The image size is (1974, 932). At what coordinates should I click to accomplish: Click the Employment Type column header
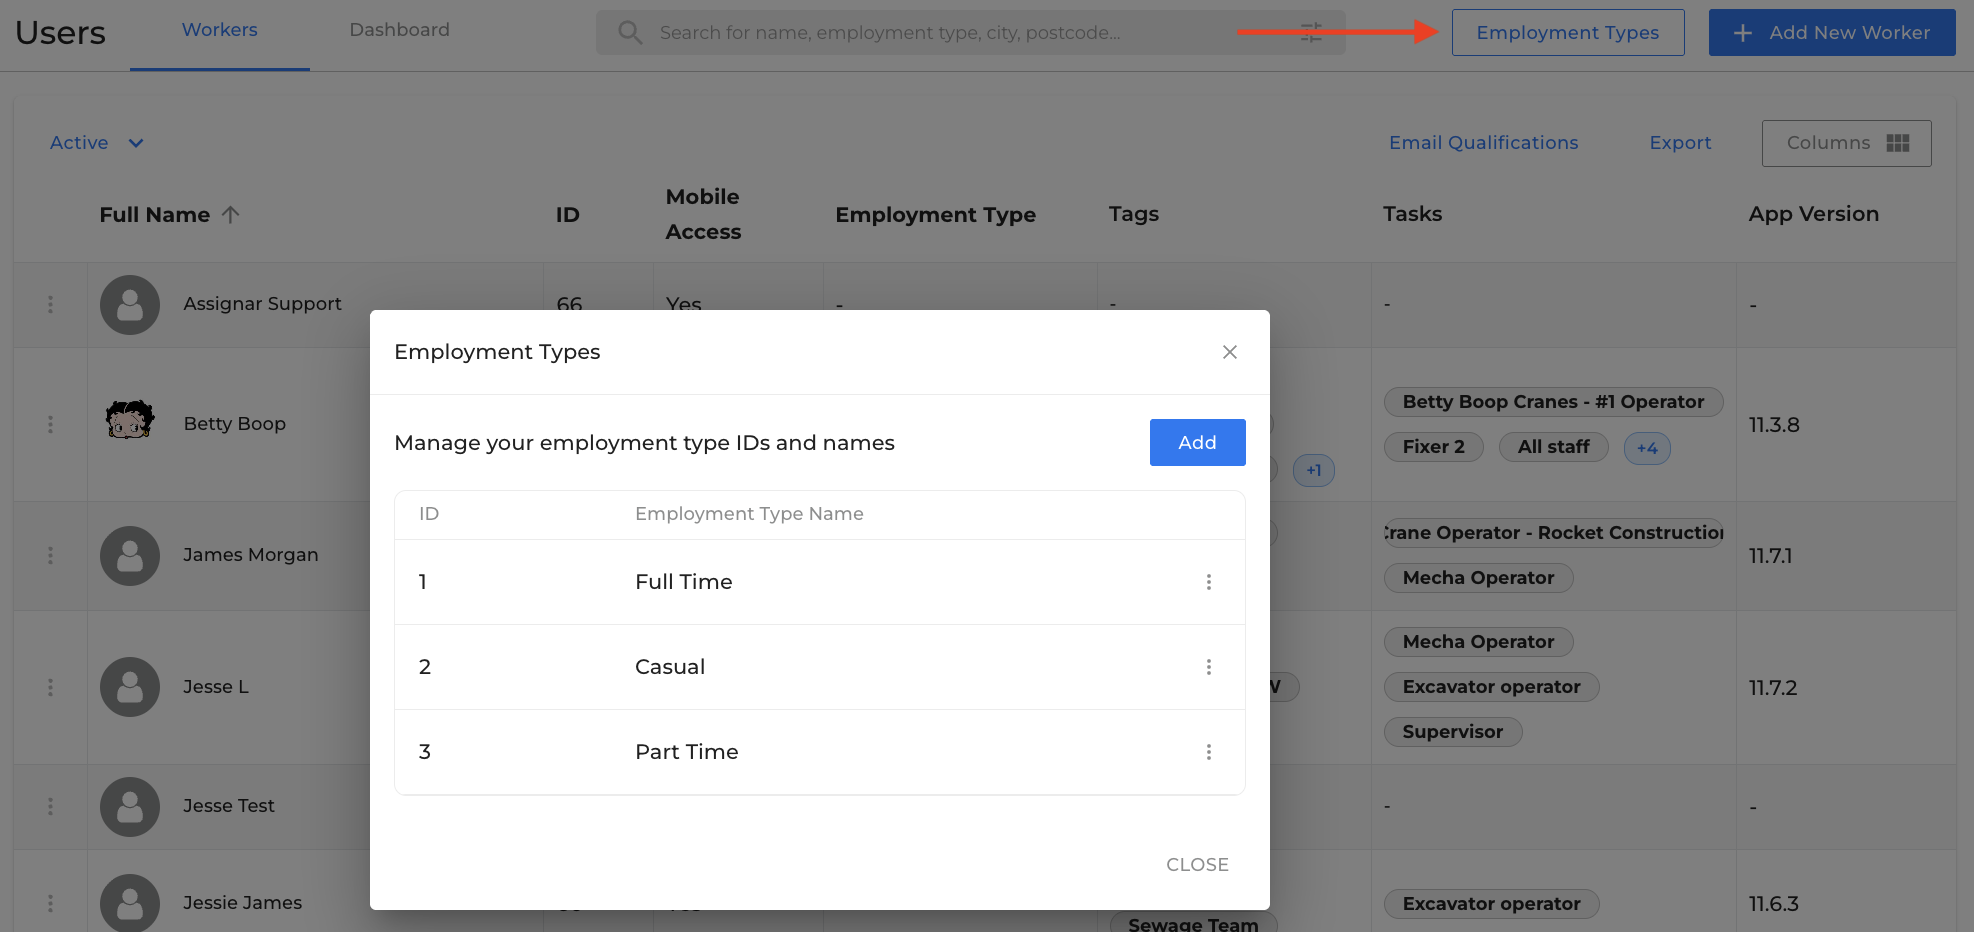[x=936, y=215]
